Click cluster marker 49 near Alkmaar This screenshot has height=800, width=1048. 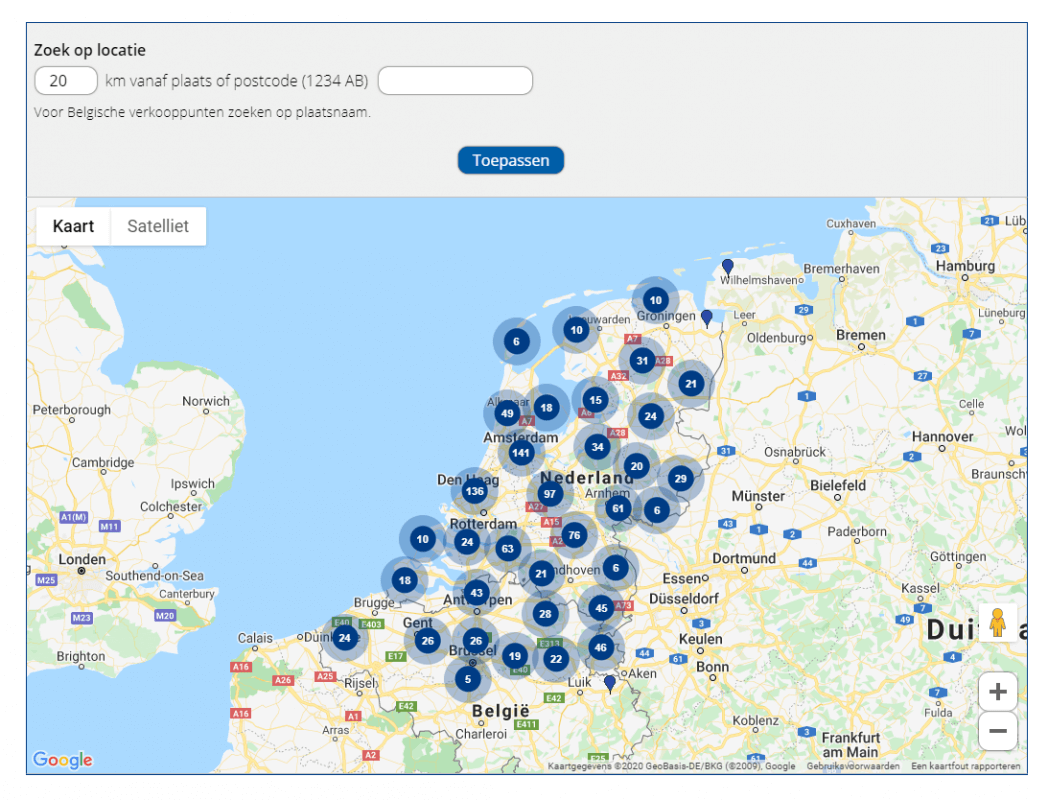(507, 414)
